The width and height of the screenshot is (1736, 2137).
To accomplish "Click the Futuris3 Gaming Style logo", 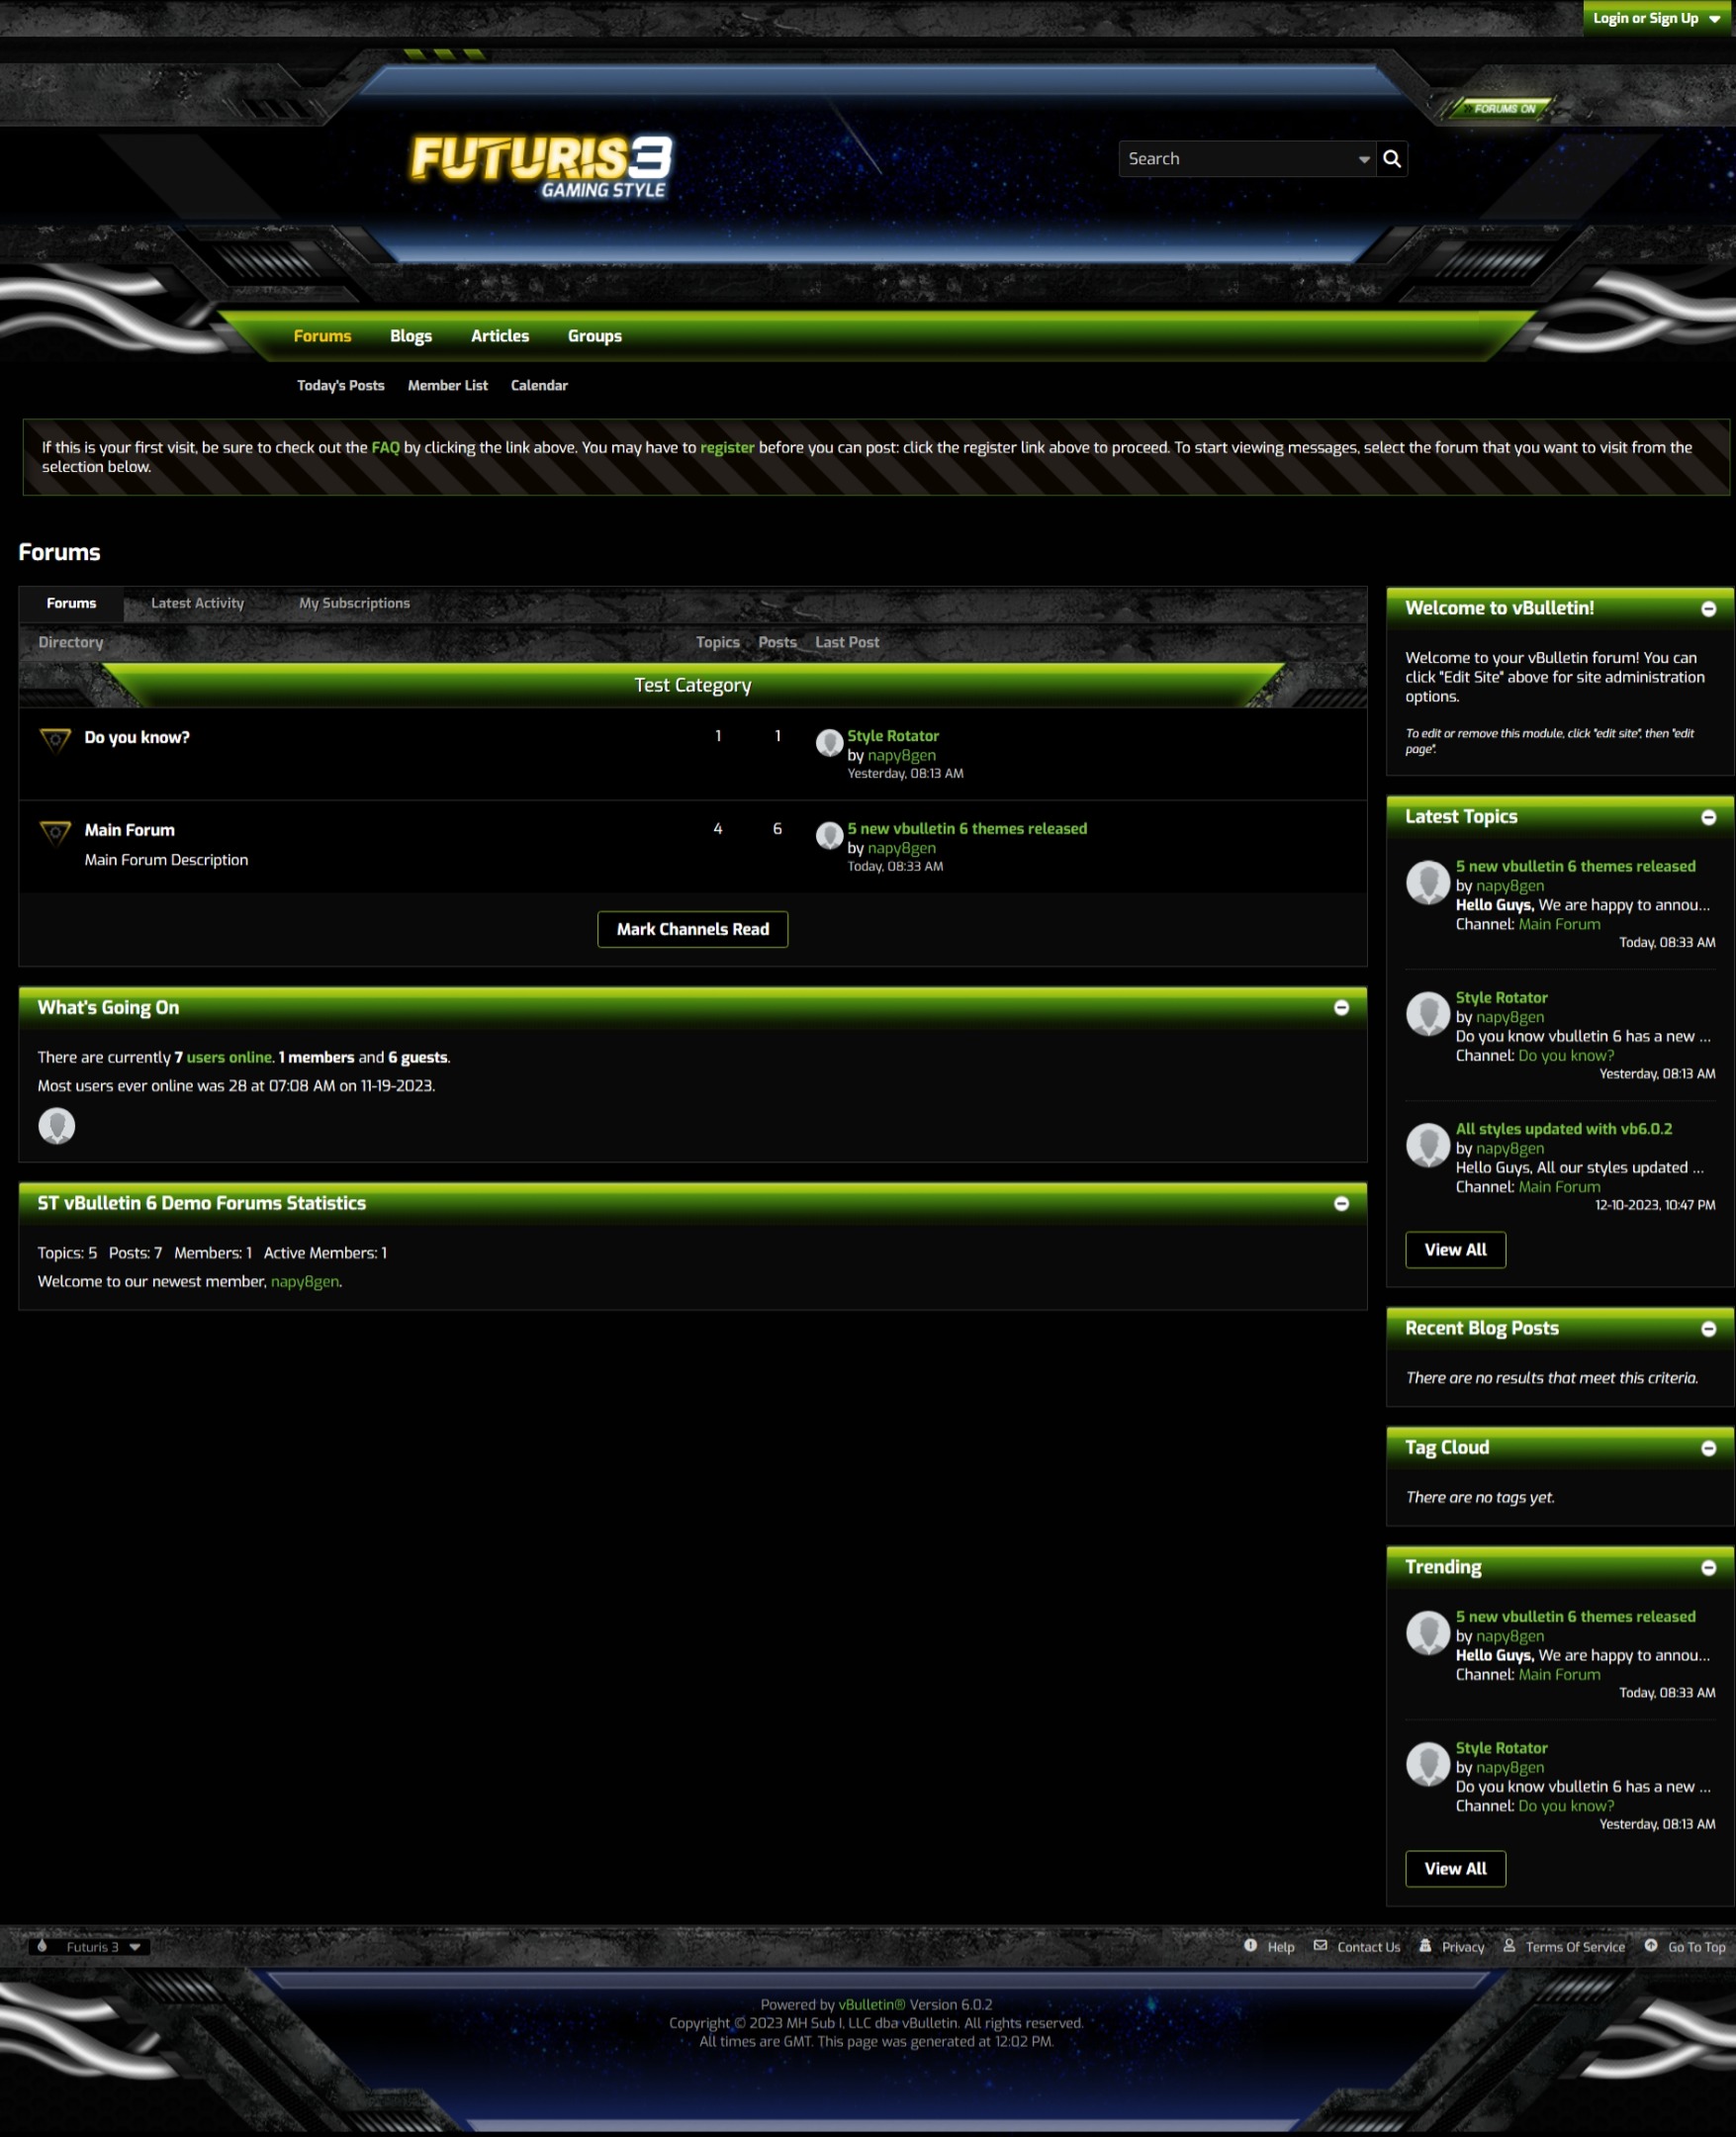I will 541,167.
